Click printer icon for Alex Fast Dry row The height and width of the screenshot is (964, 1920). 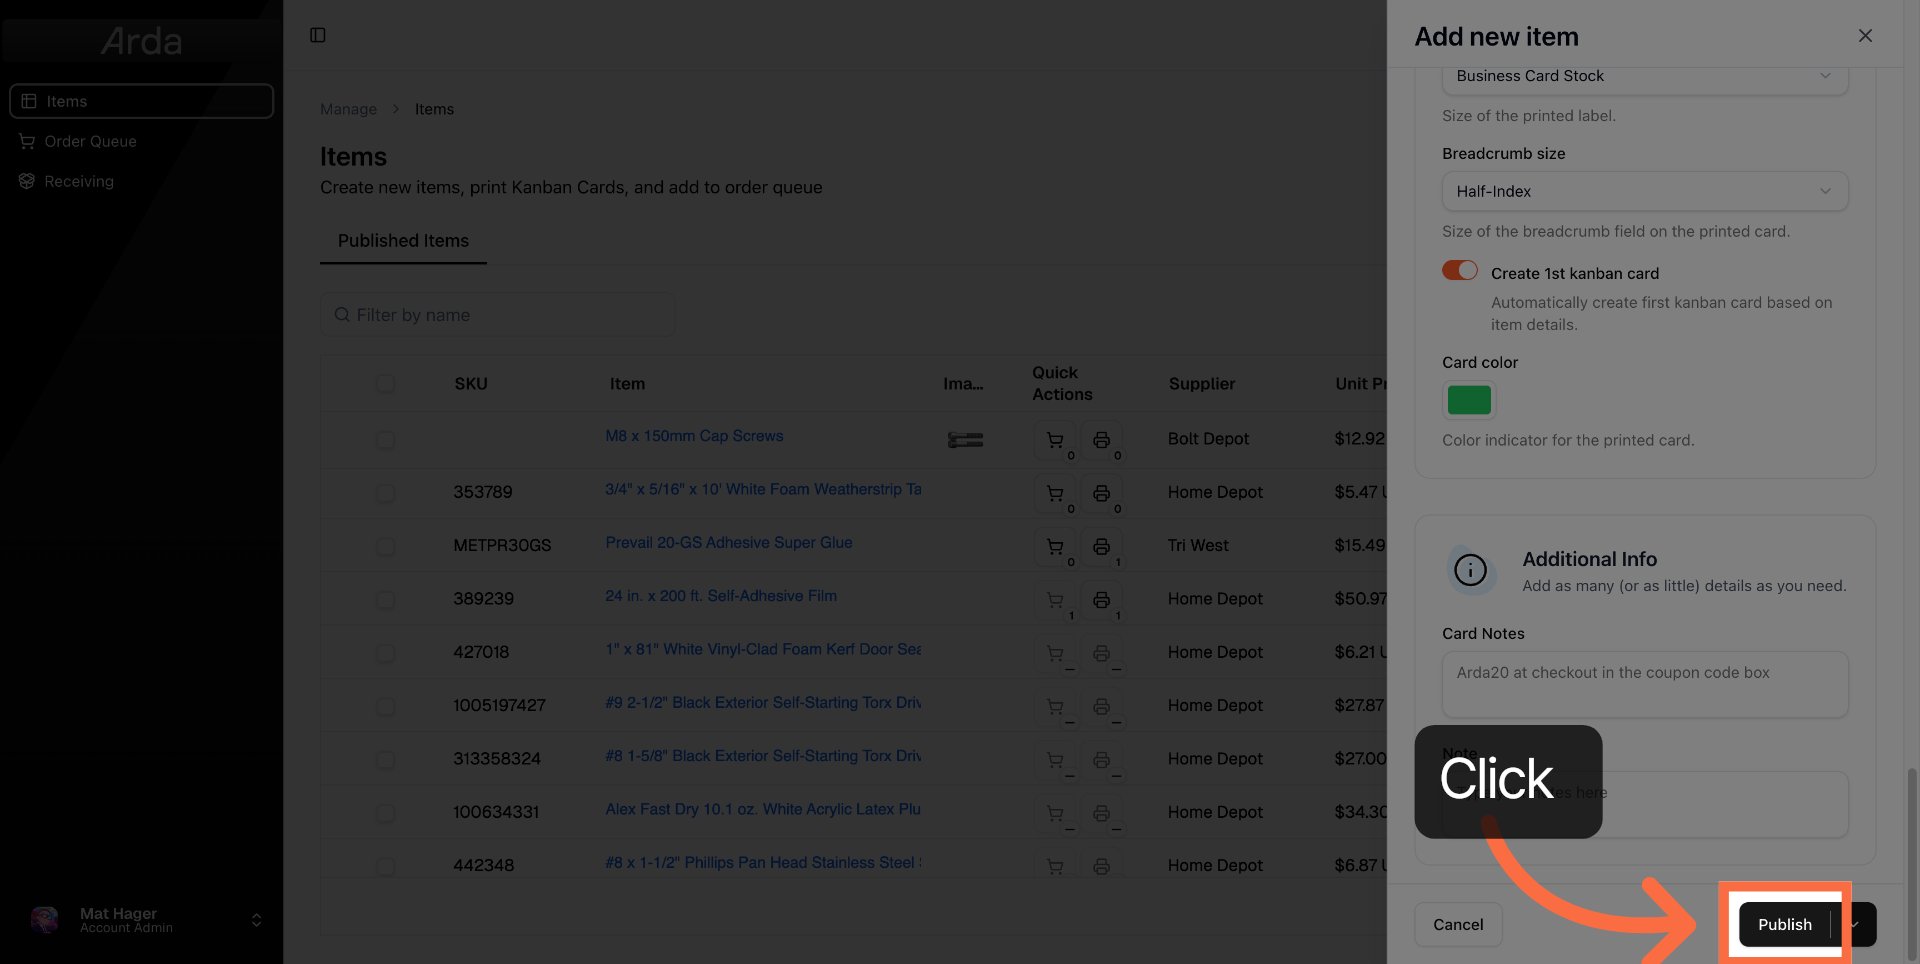click(x=1101, y=813)
